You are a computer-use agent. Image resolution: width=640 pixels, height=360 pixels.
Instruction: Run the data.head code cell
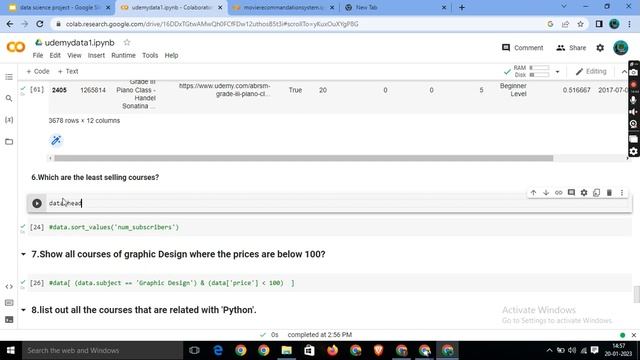tap(37, 203)
